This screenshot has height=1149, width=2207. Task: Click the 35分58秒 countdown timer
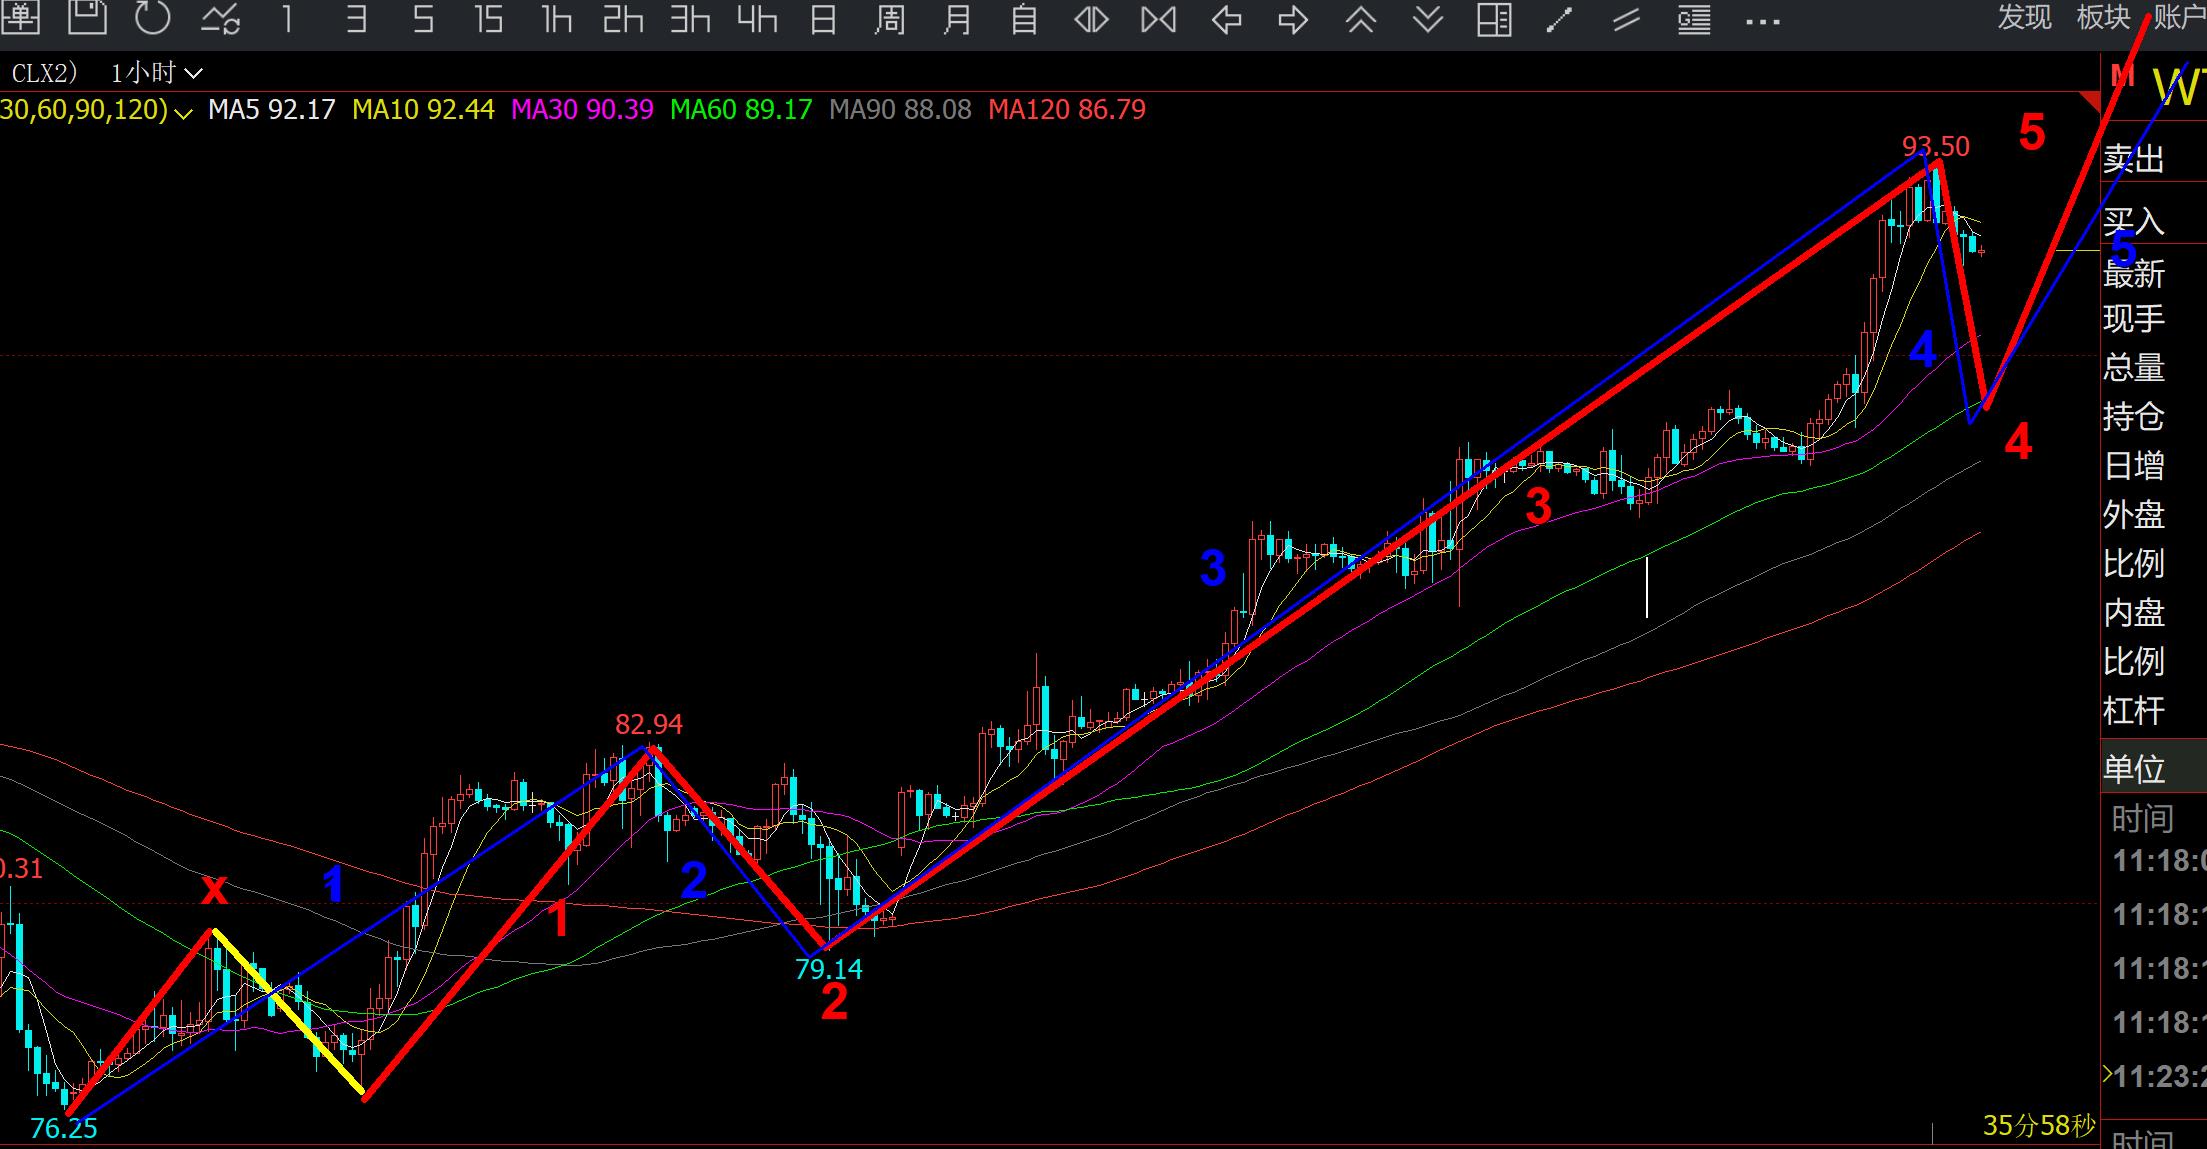[x=2039, y=1126]
